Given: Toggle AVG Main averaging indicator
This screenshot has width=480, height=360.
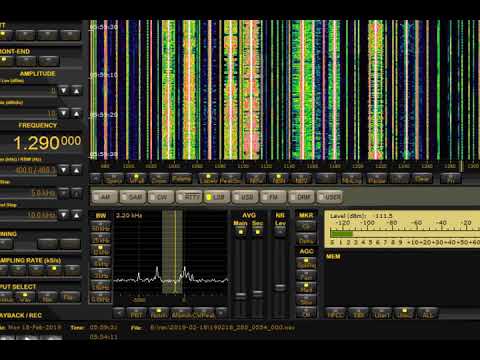Looking at the screenshot, I should (240, 231).
